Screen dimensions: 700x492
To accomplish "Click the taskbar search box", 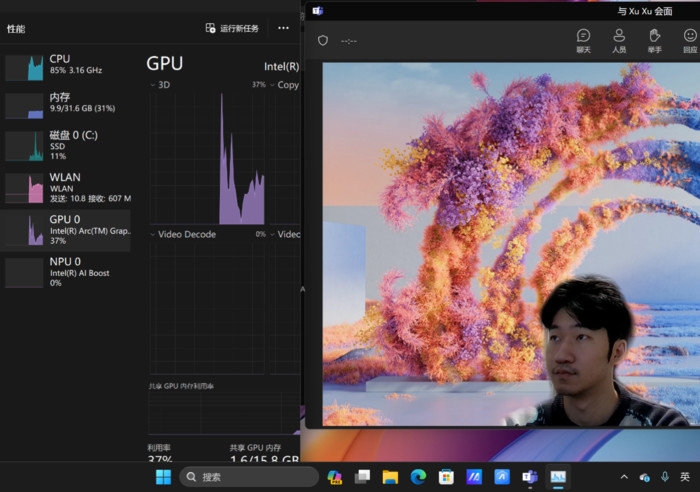I will (250, 477).
